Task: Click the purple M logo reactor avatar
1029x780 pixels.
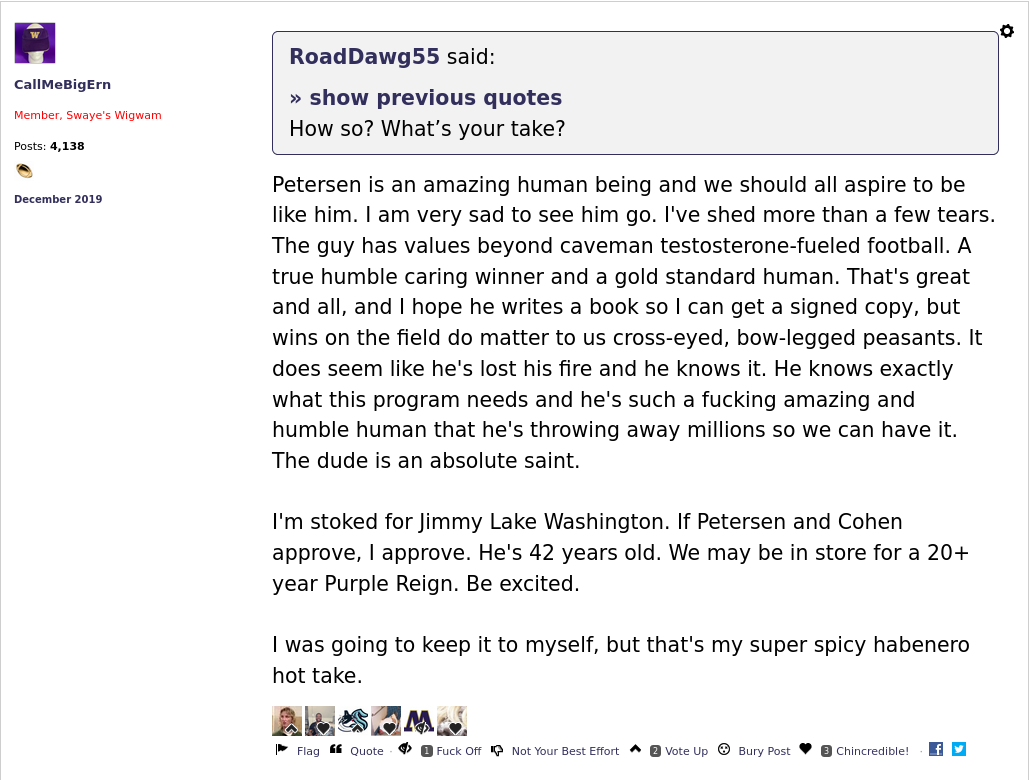Action: click(x=419, y=721)
